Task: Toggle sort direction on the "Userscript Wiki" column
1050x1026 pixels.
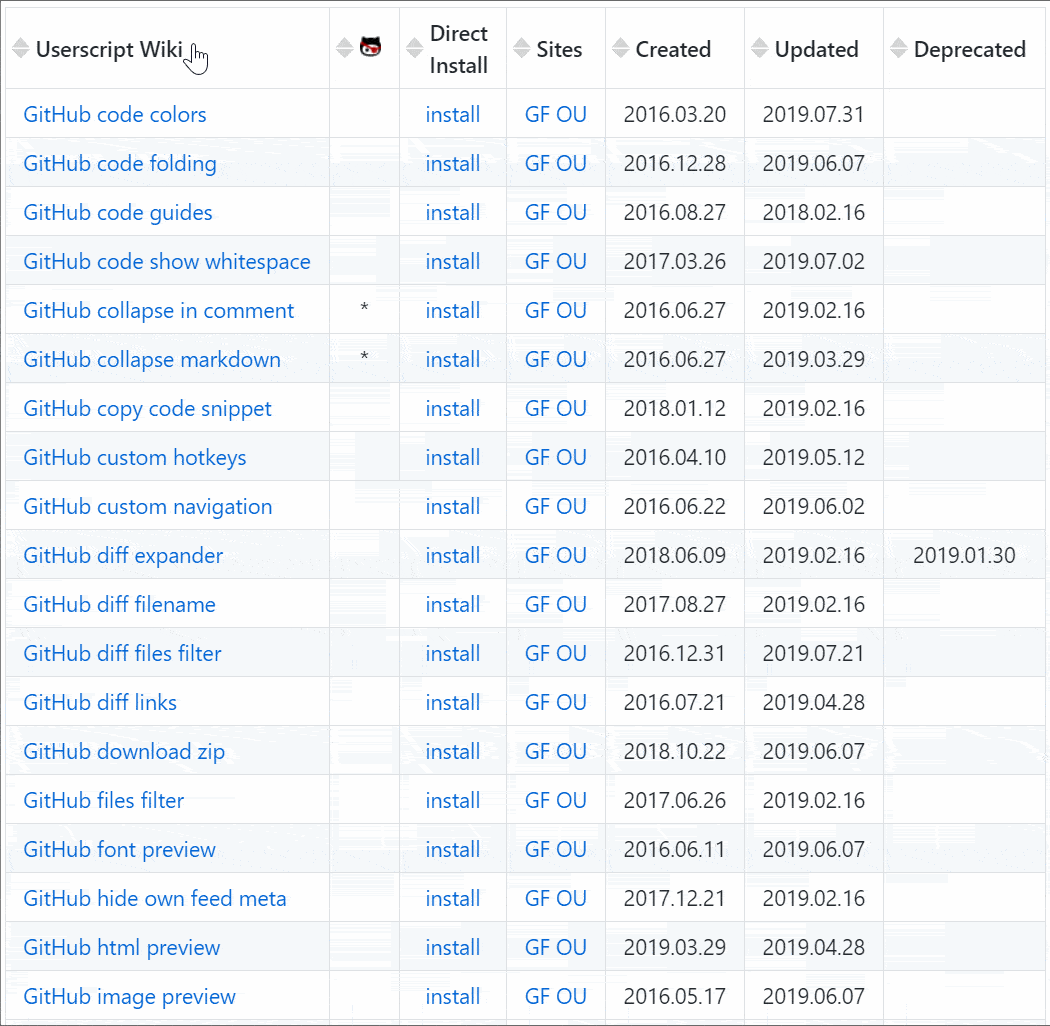Action: pyautogui.click(x=19, y=47)
